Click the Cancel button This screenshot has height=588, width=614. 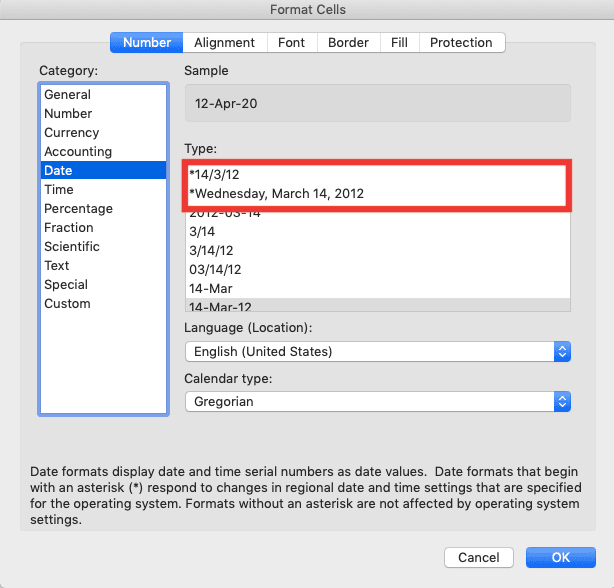tap(479, 557)
